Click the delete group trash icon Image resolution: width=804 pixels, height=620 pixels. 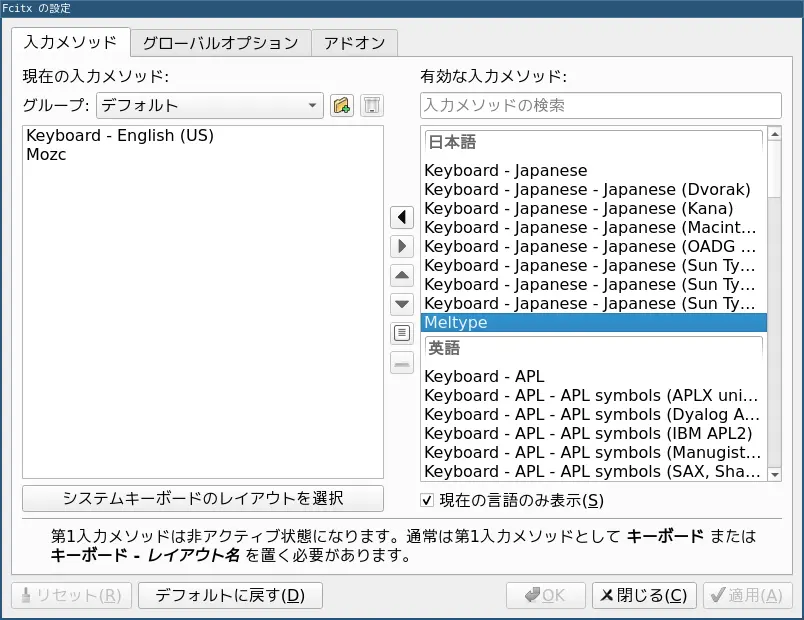click(x=372, y=106)
